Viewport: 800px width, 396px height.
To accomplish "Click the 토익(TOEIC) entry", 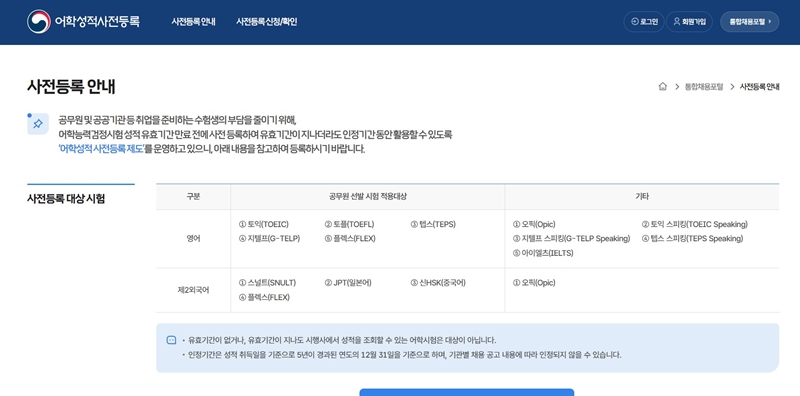I will point(264,224).
